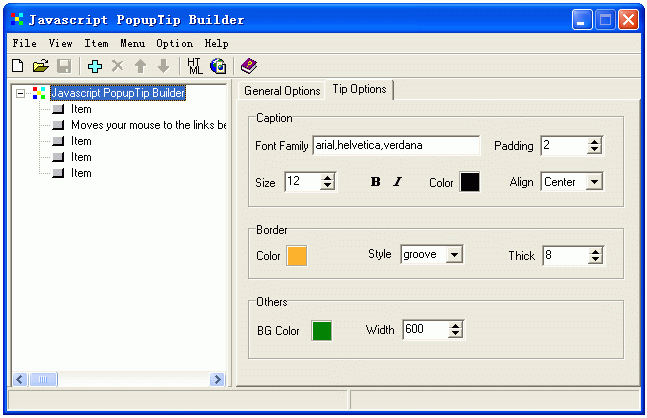Maximize the PopupTip Builder window
Screen dimensions: 647x418
tap(605, 19)
